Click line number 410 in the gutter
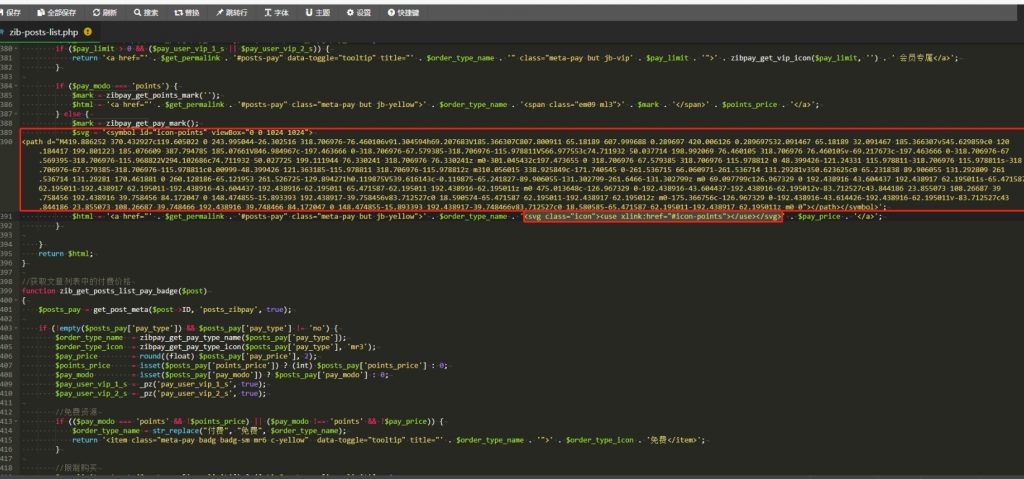 7,393
